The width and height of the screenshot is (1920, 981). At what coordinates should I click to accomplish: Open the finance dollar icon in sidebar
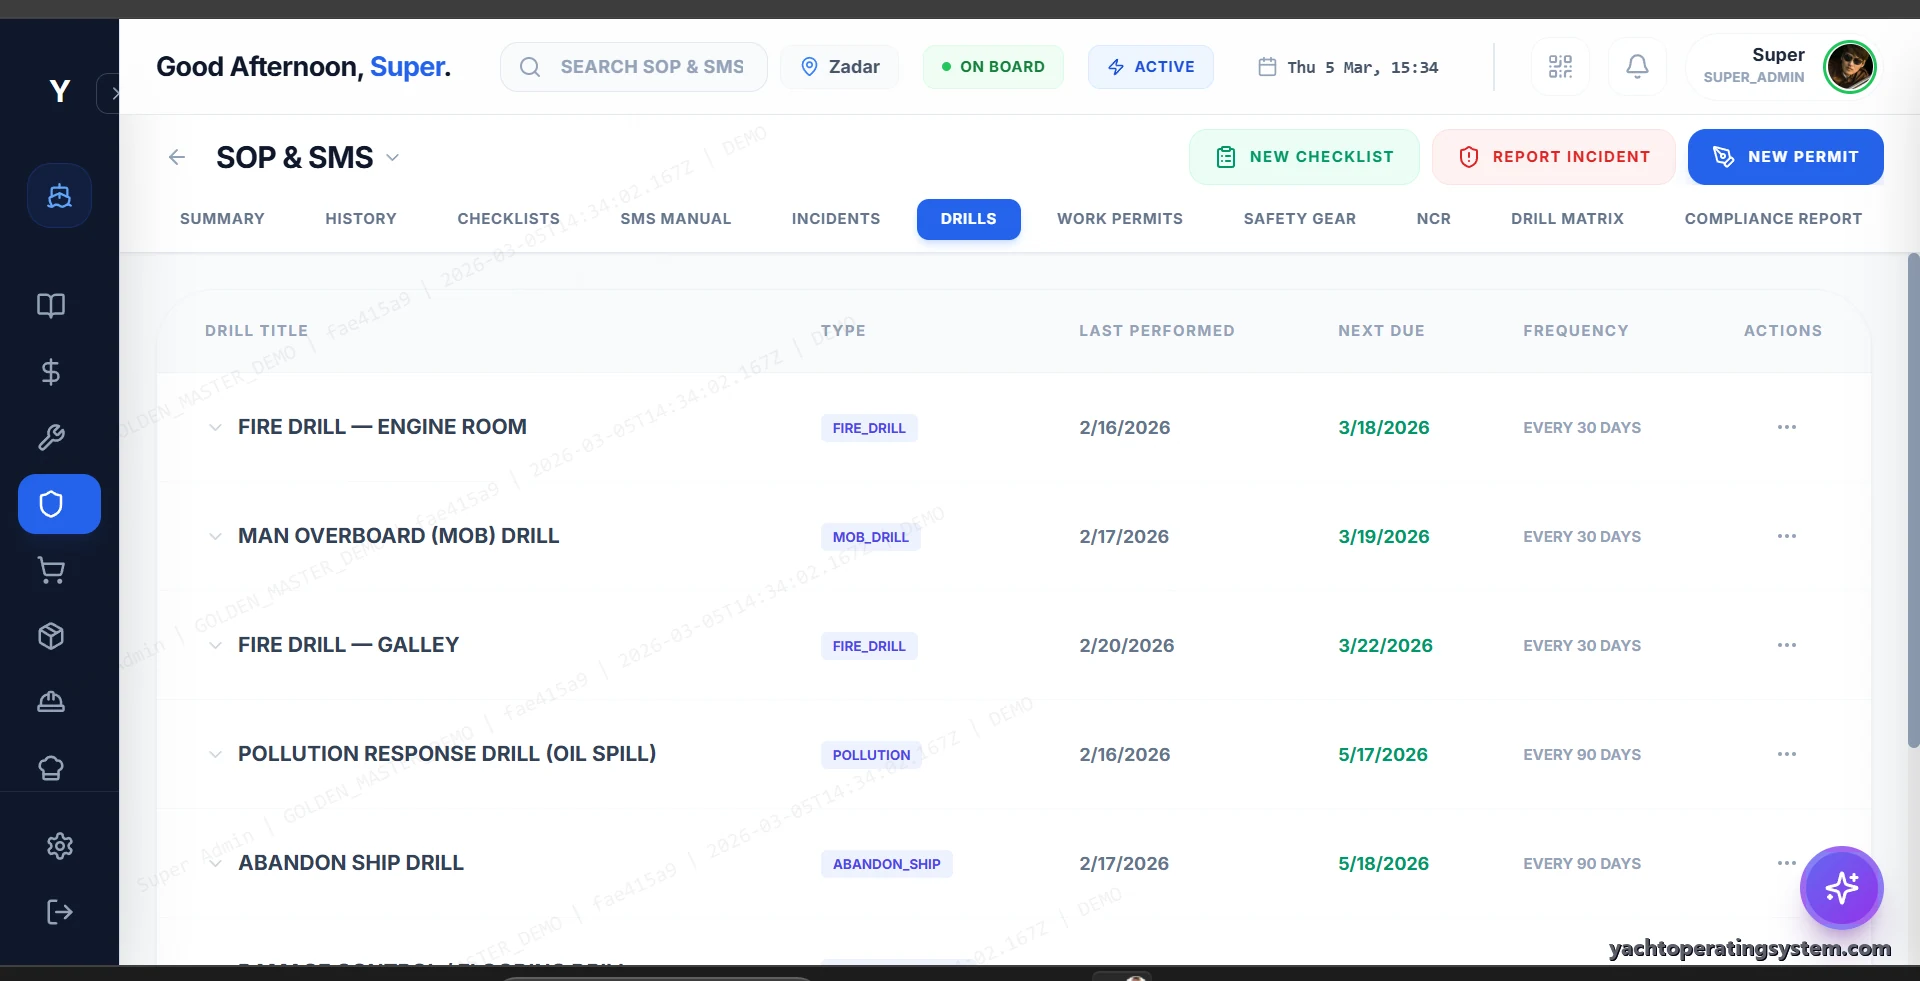(51, 372)
